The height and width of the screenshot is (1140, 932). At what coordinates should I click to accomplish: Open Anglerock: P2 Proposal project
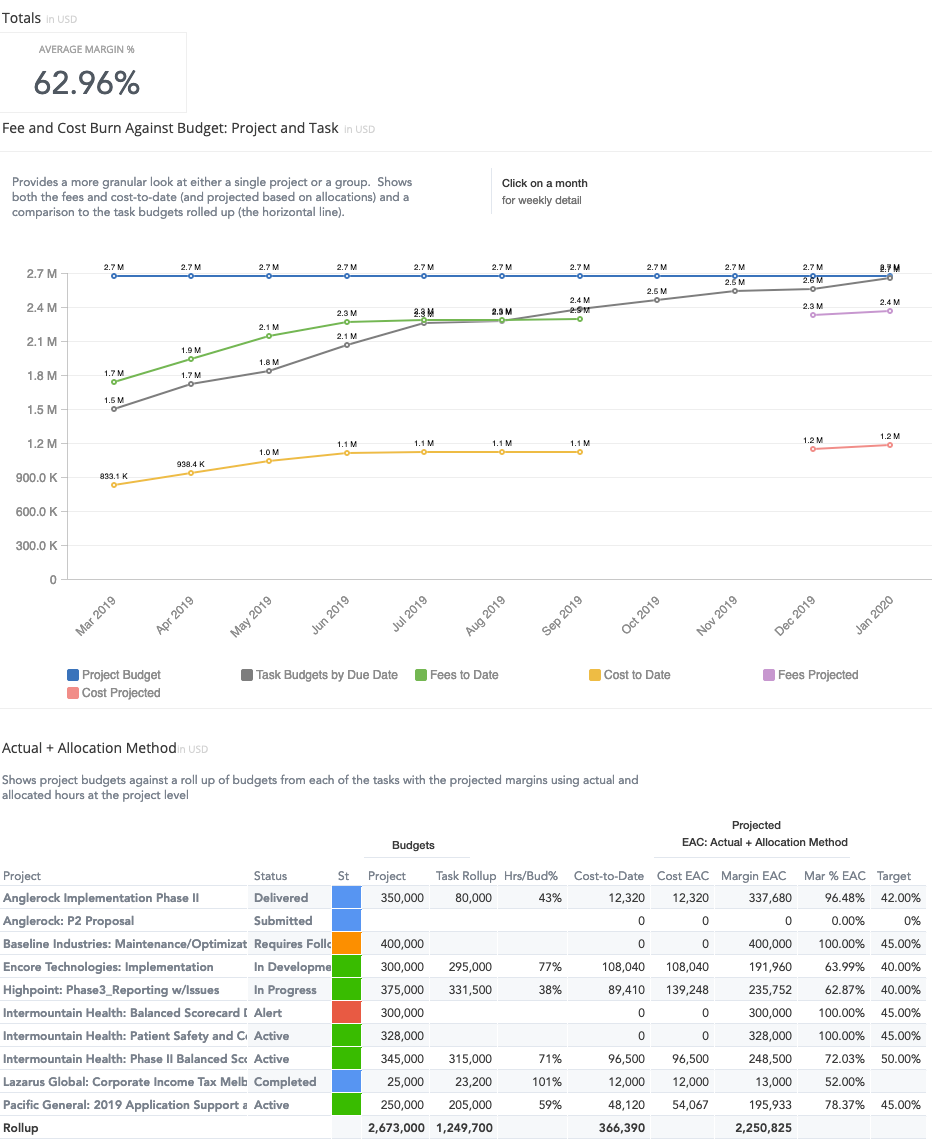(x=68, y=921)
